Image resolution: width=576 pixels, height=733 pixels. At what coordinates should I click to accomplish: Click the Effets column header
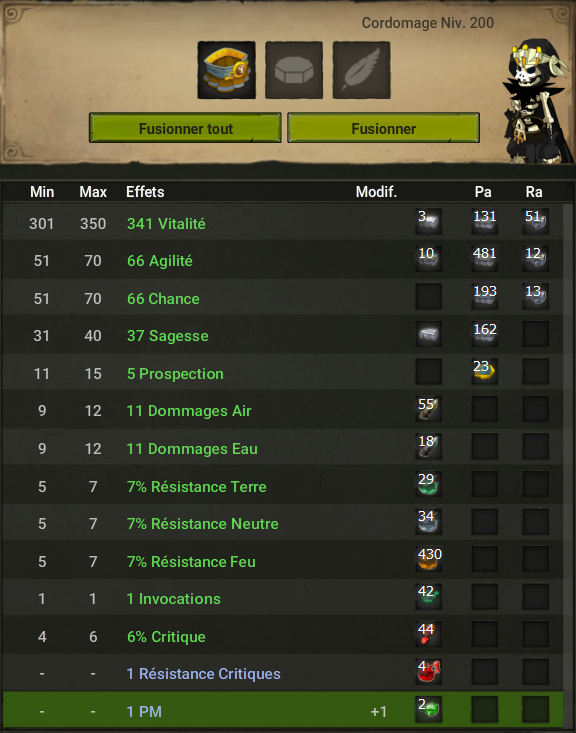tap(145, 192)
